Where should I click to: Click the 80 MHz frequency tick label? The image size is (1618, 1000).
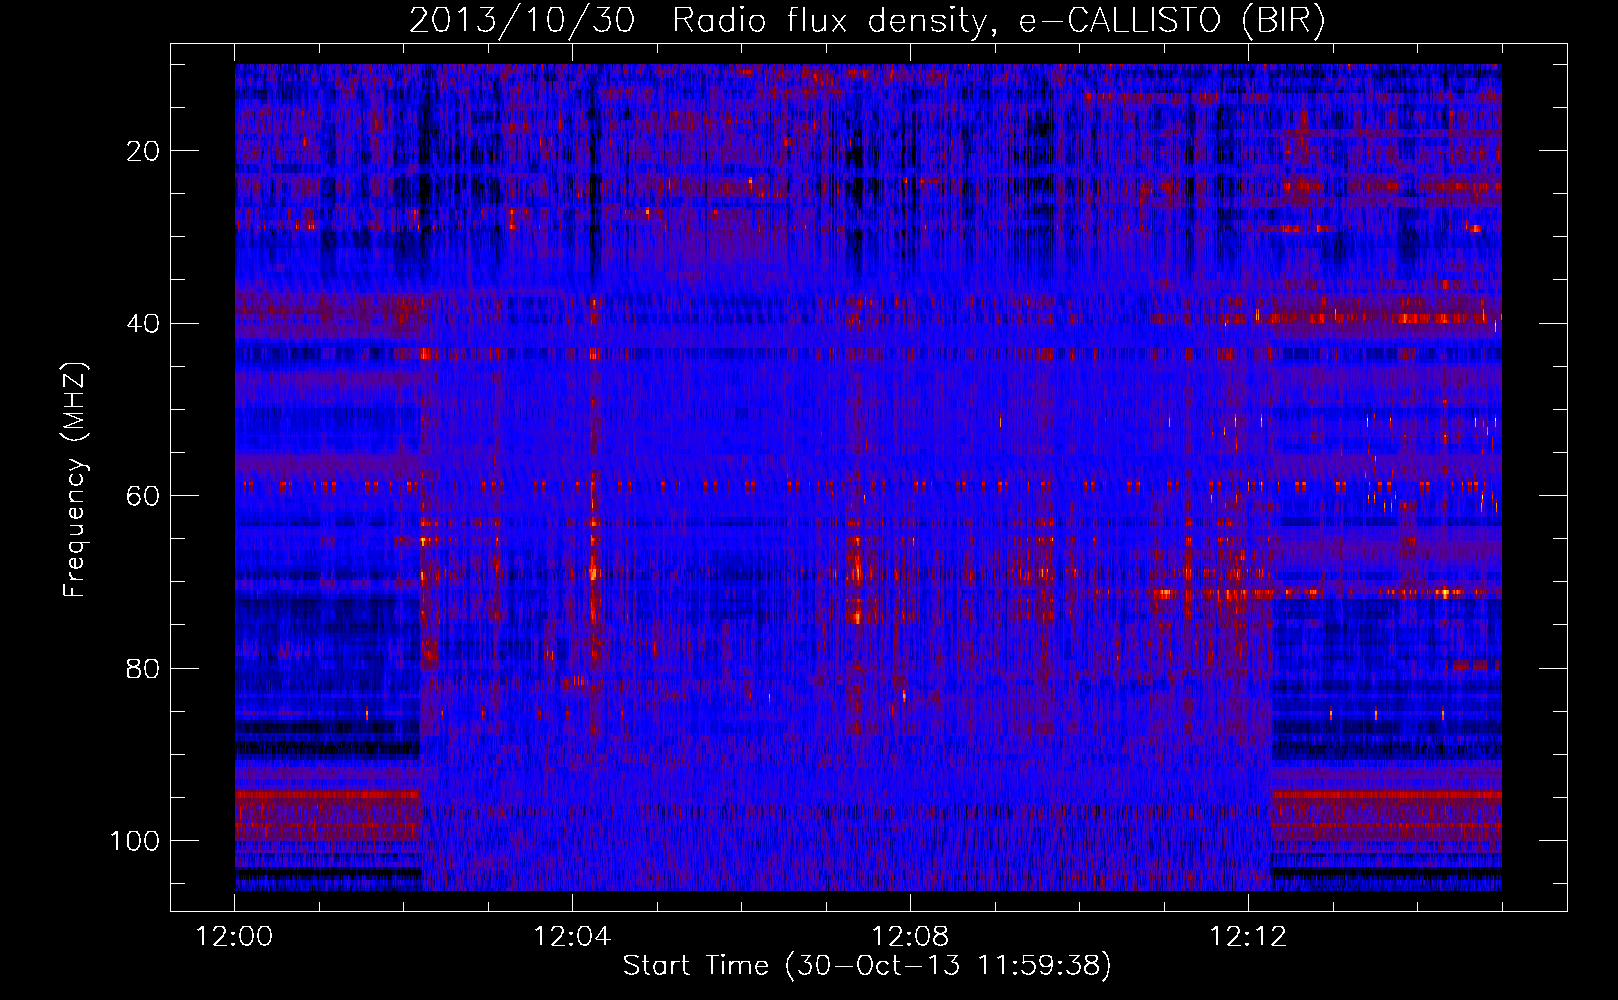[143, 668]
